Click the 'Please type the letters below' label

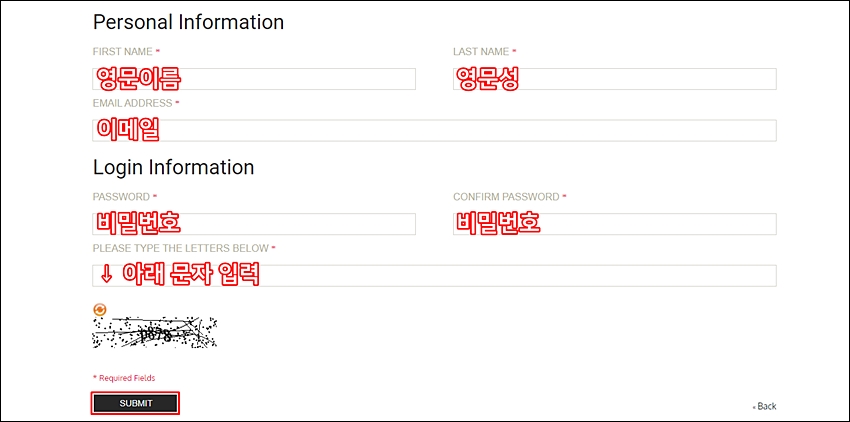[181, 248]
